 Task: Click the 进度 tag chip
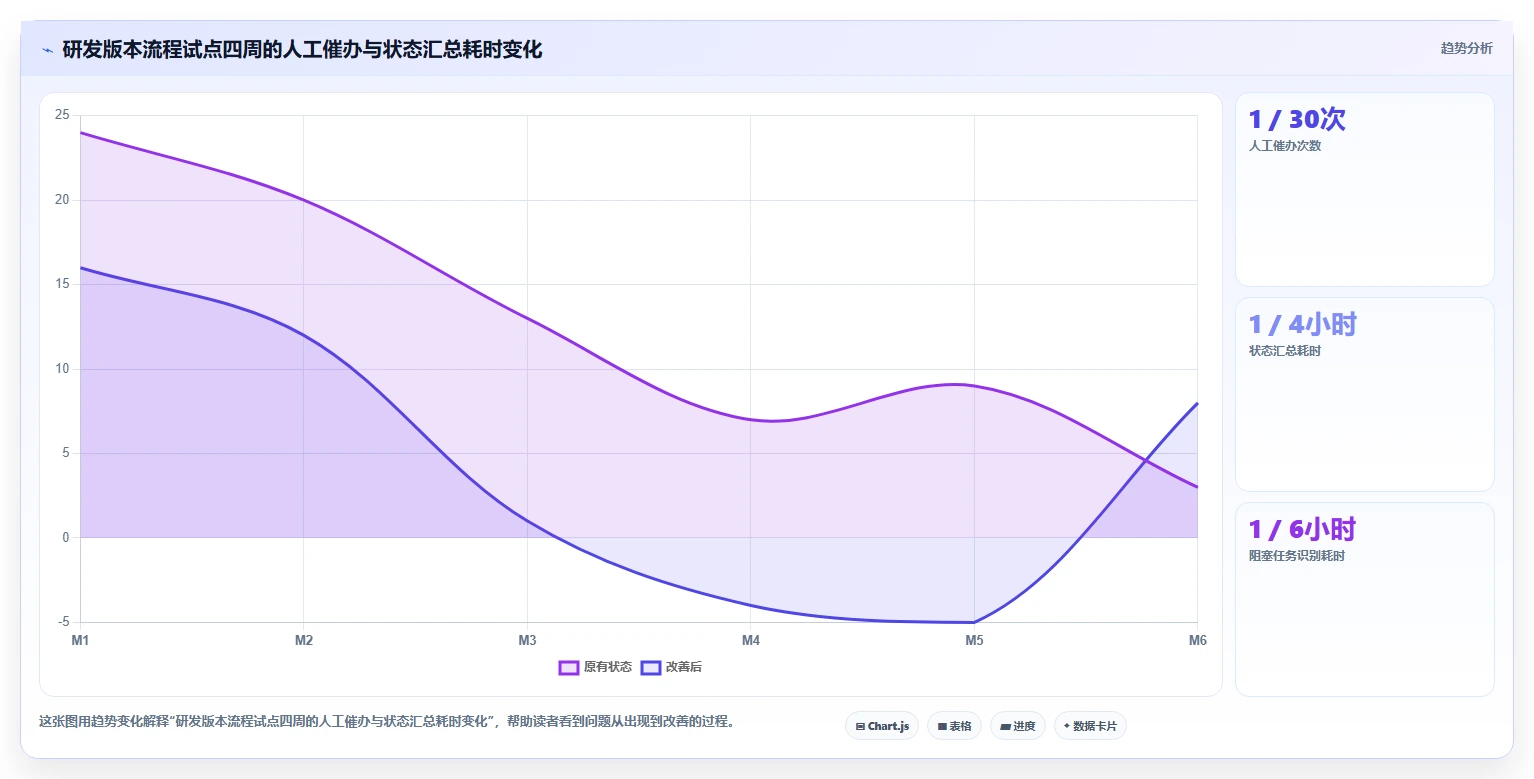coord(1018,726)
